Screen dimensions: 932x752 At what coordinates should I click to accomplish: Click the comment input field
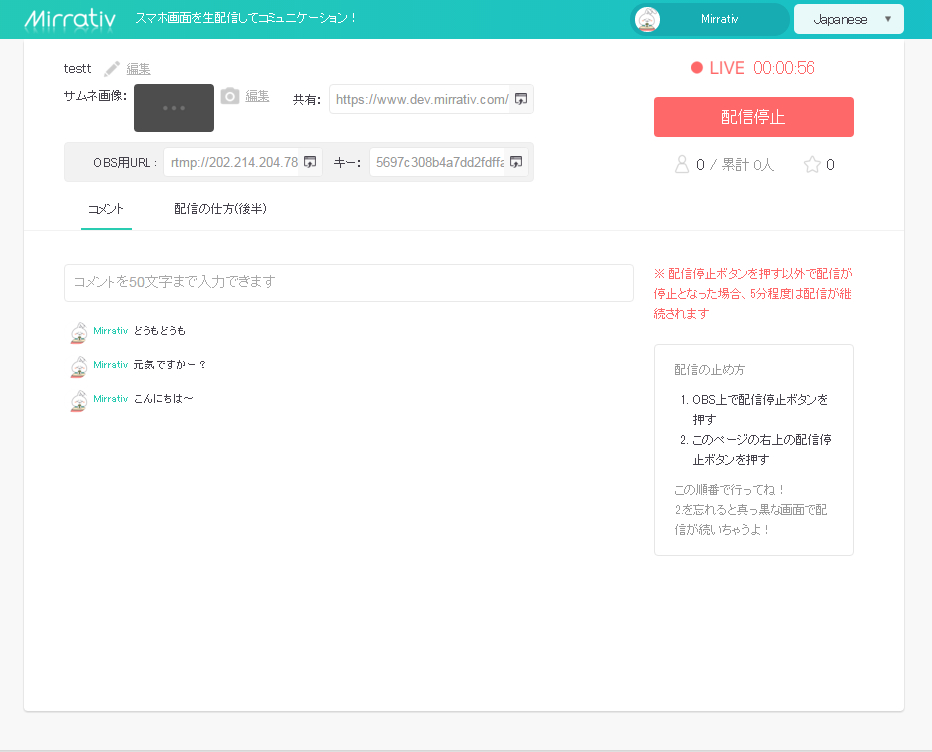coord(348,282)
